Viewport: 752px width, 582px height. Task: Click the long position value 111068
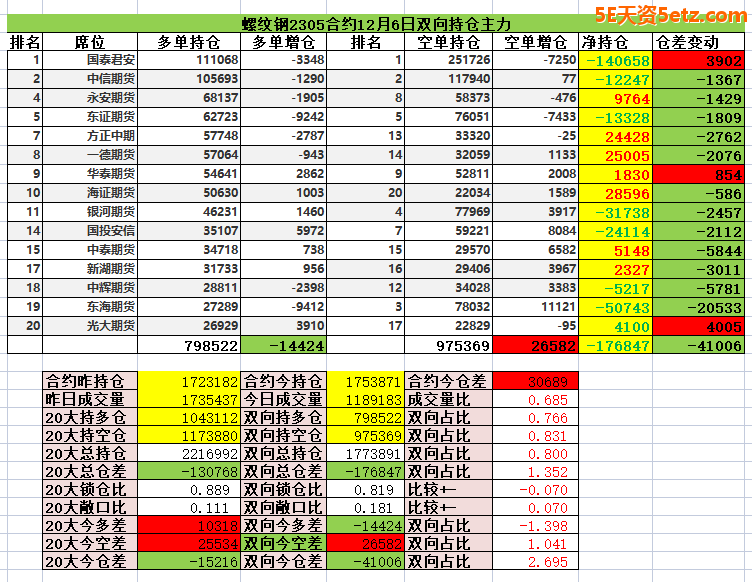[x=188, y=60]
